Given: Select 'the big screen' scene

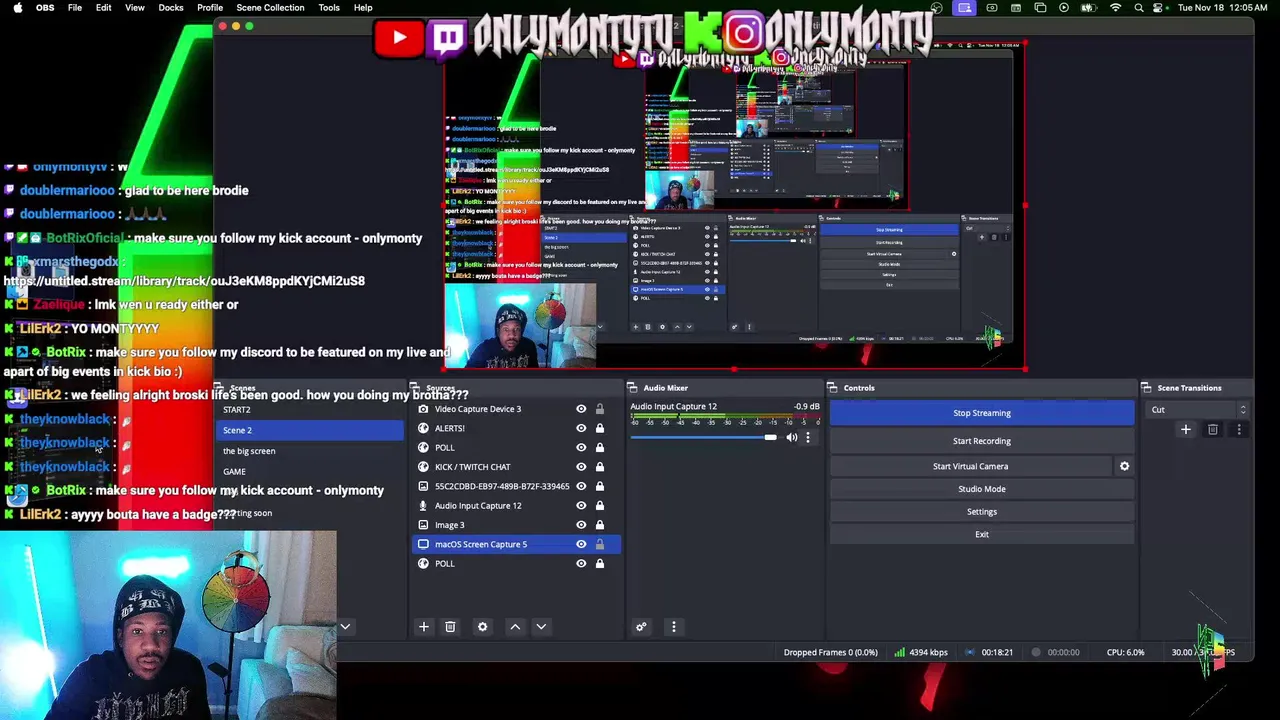Looking at the screenshot, I should pos(310,451).
